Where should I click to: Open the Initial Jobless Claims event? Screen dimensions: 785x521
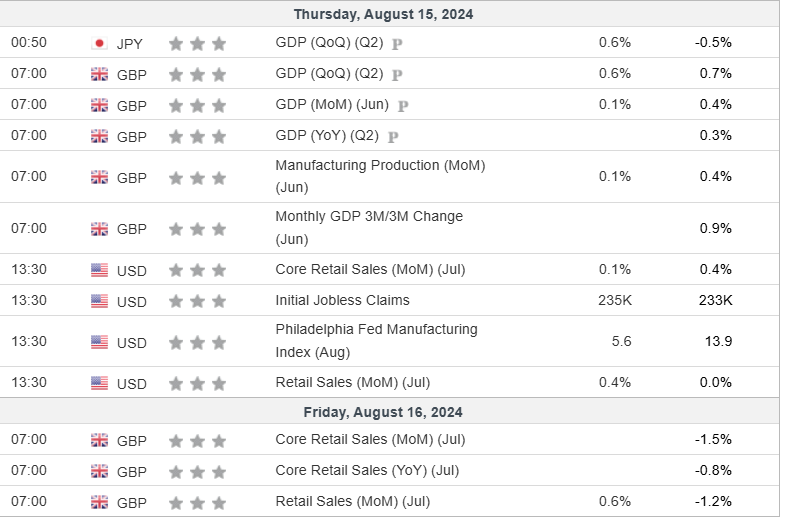pos(342,300)
